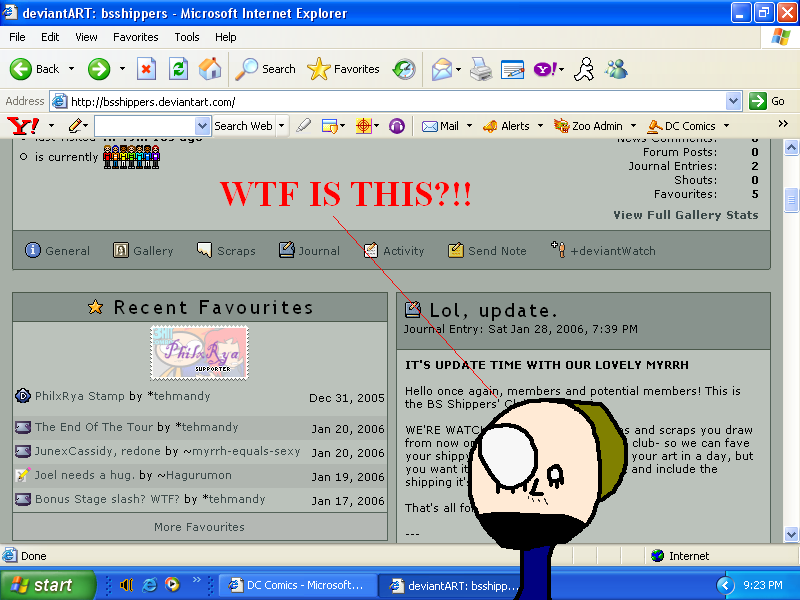
Task: Open the Journal profile tab
Action: pyautogui.click(x=309, y=251)
